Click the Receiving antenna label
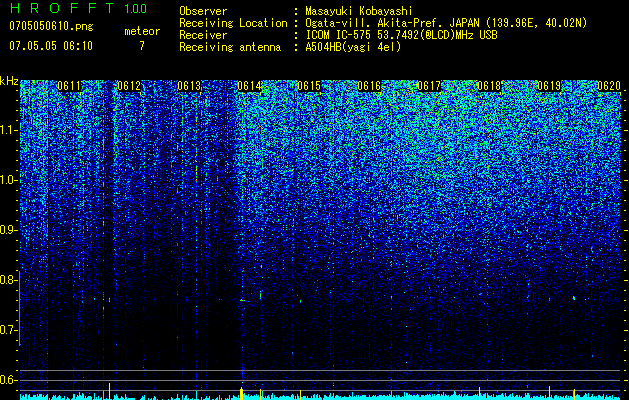Screen dimensions: 629x400 230,47
